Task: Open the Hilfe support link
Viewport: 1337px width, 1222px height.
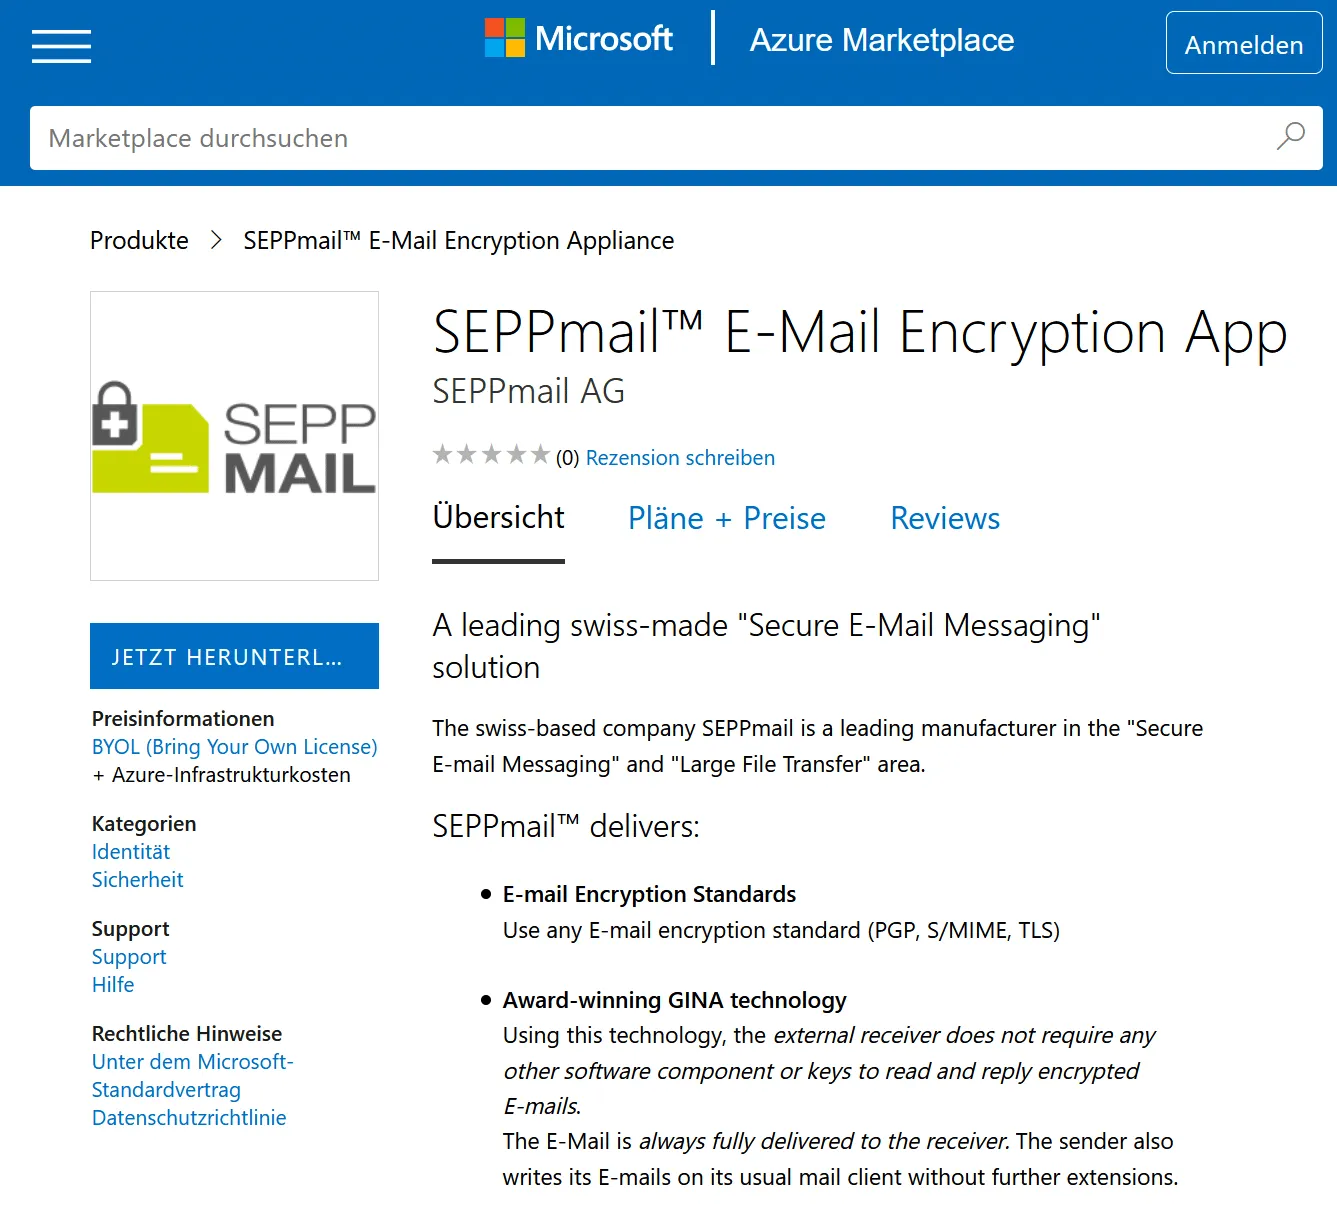Action: (x=112, y=984)
